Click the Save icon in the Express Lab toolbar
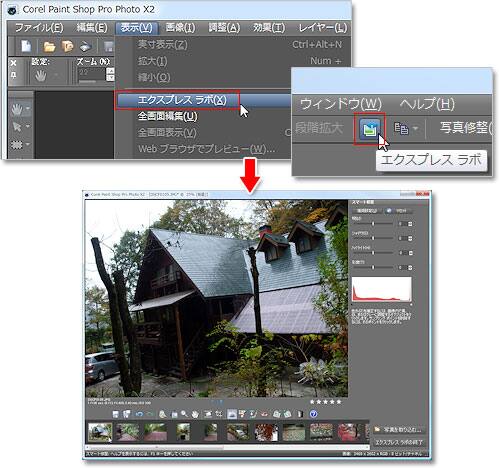 (x=116, y=414)
